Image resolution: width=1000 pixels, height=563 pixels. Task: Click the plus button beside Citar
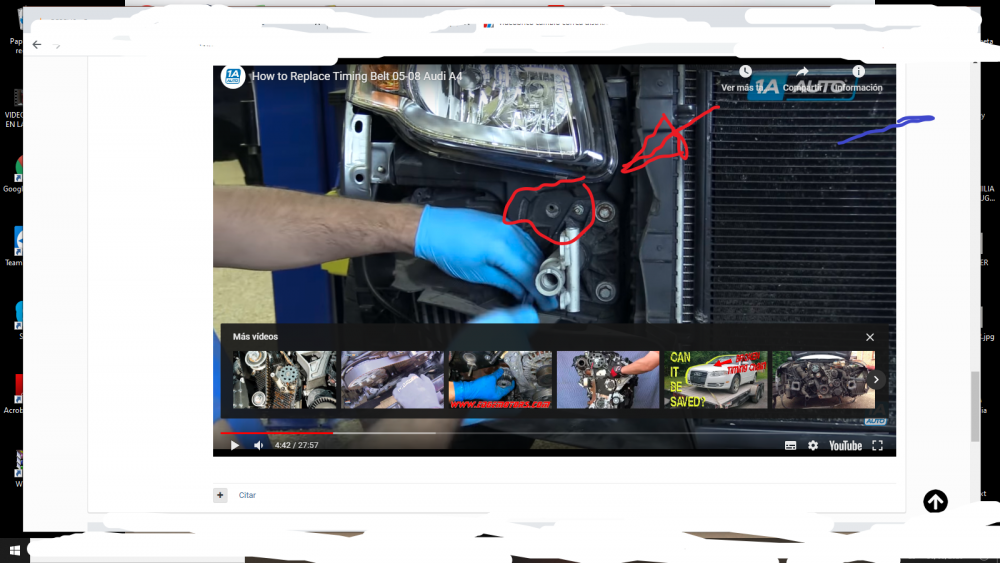(x=220, y=495)
